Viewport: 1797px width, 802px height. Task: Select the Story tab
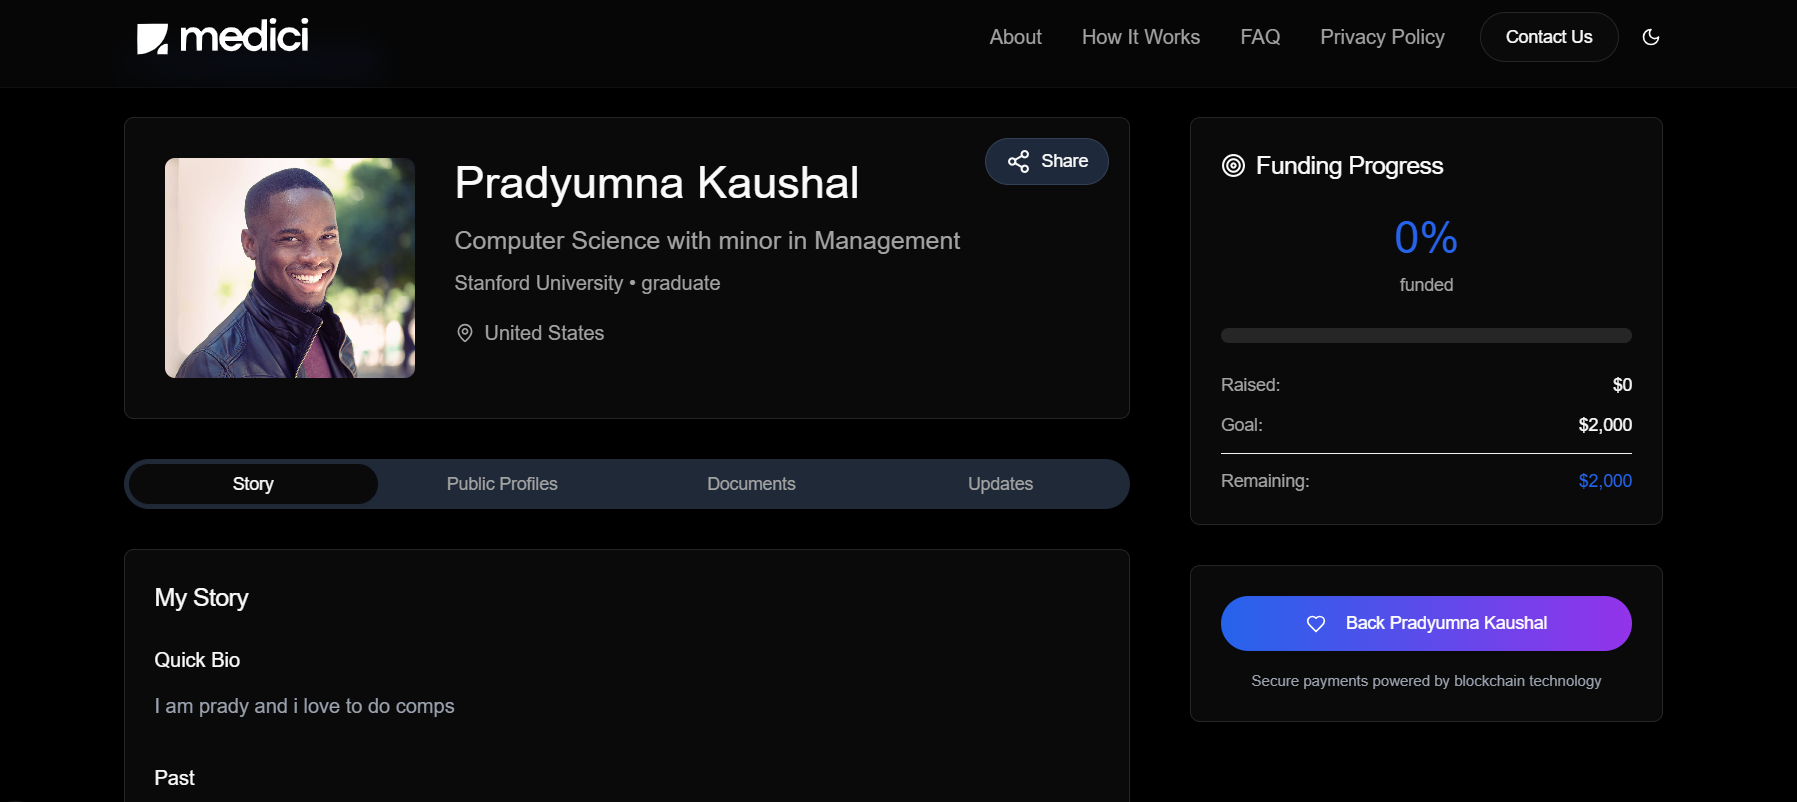(x=253, y=484)
